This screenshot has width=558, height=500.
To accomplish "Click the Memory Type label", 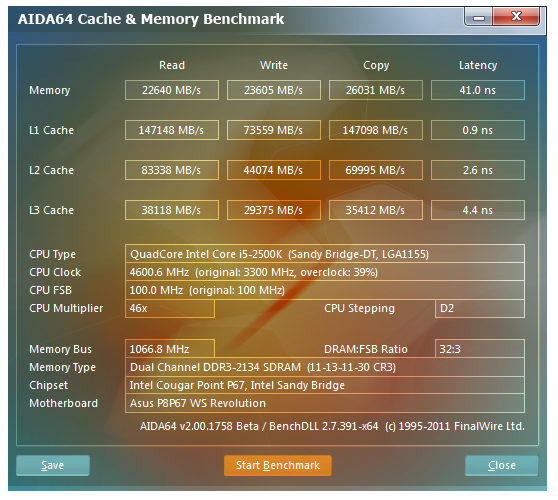I will 62,367.
